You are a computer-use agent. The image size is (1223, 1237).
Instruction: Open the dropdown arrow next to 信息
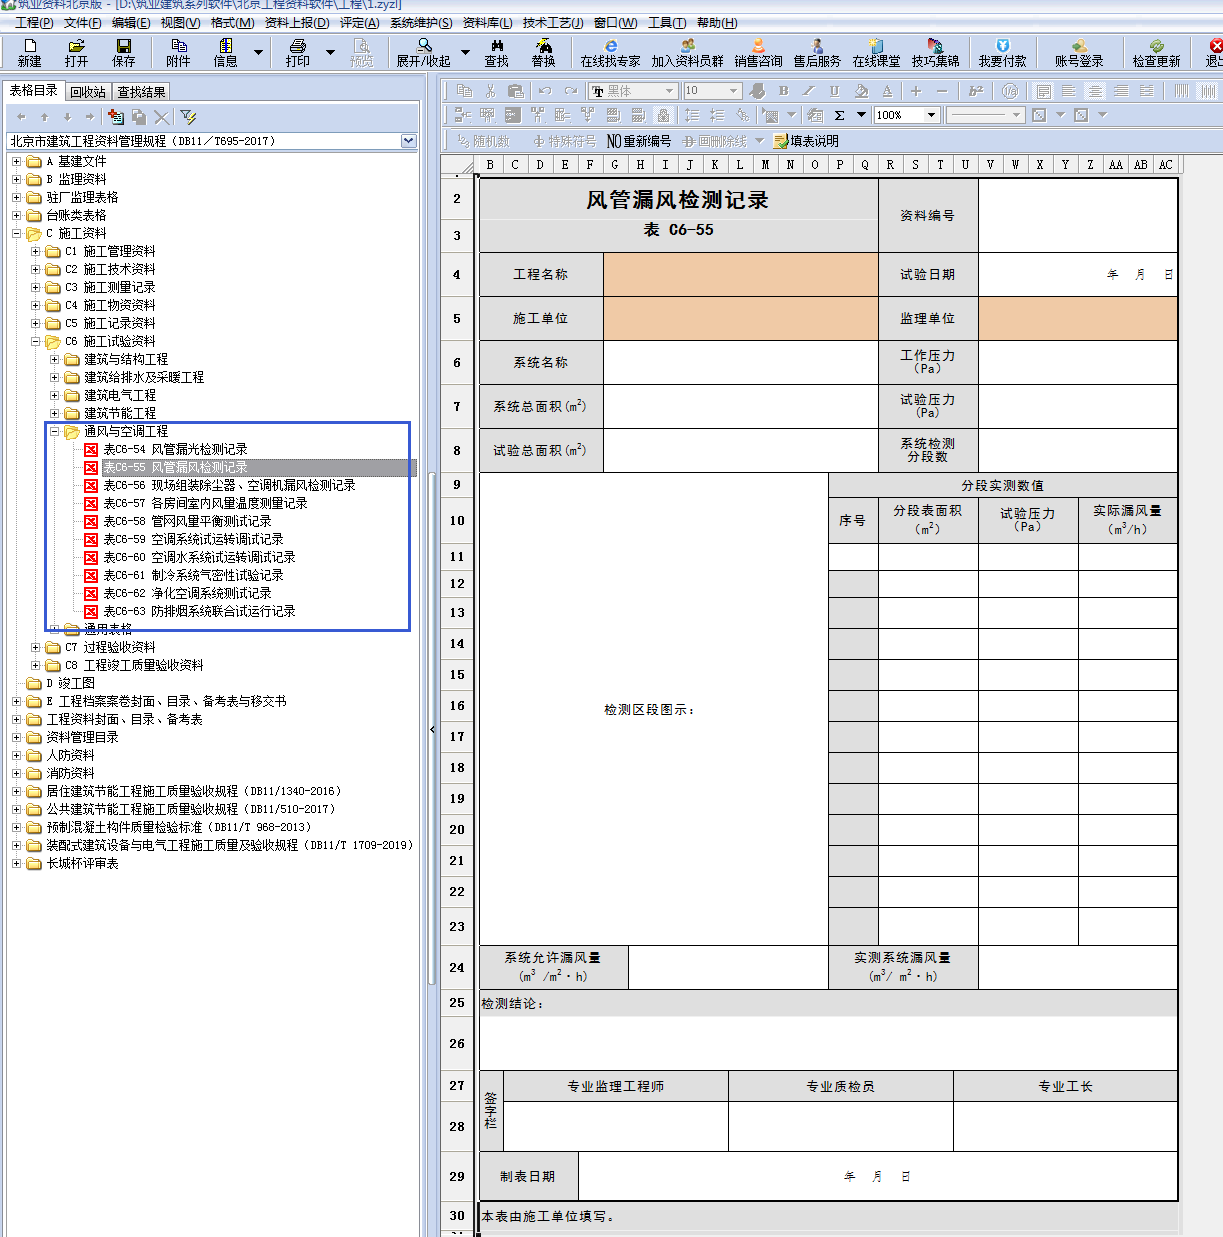(258, 52)
